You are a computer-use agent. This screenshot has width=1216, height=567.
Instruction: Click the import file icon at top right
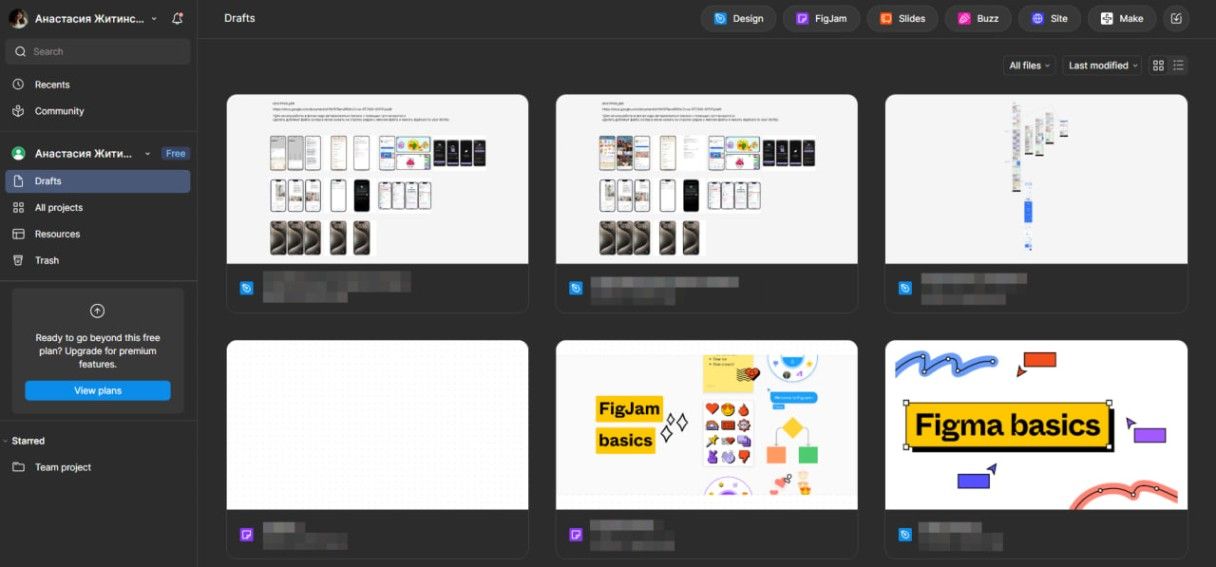coord(1176,19)
